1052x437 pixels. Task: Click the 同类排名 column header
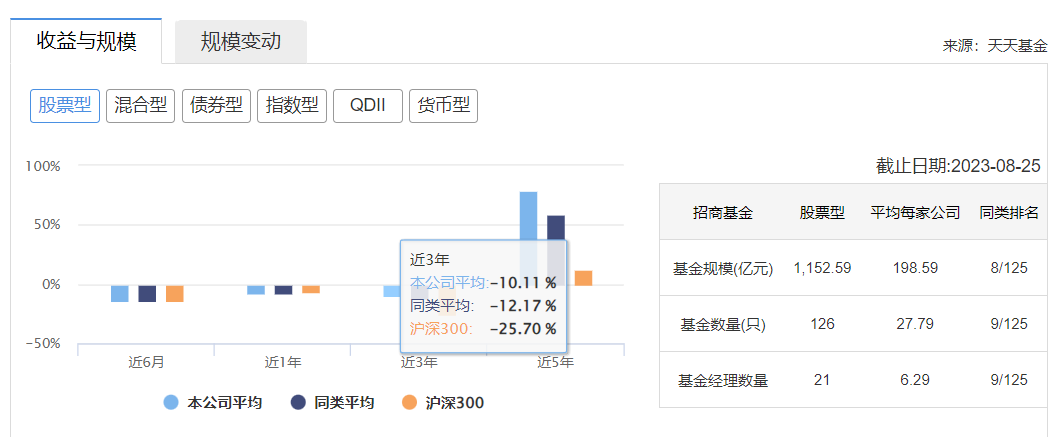click(x=1009, y=212)
